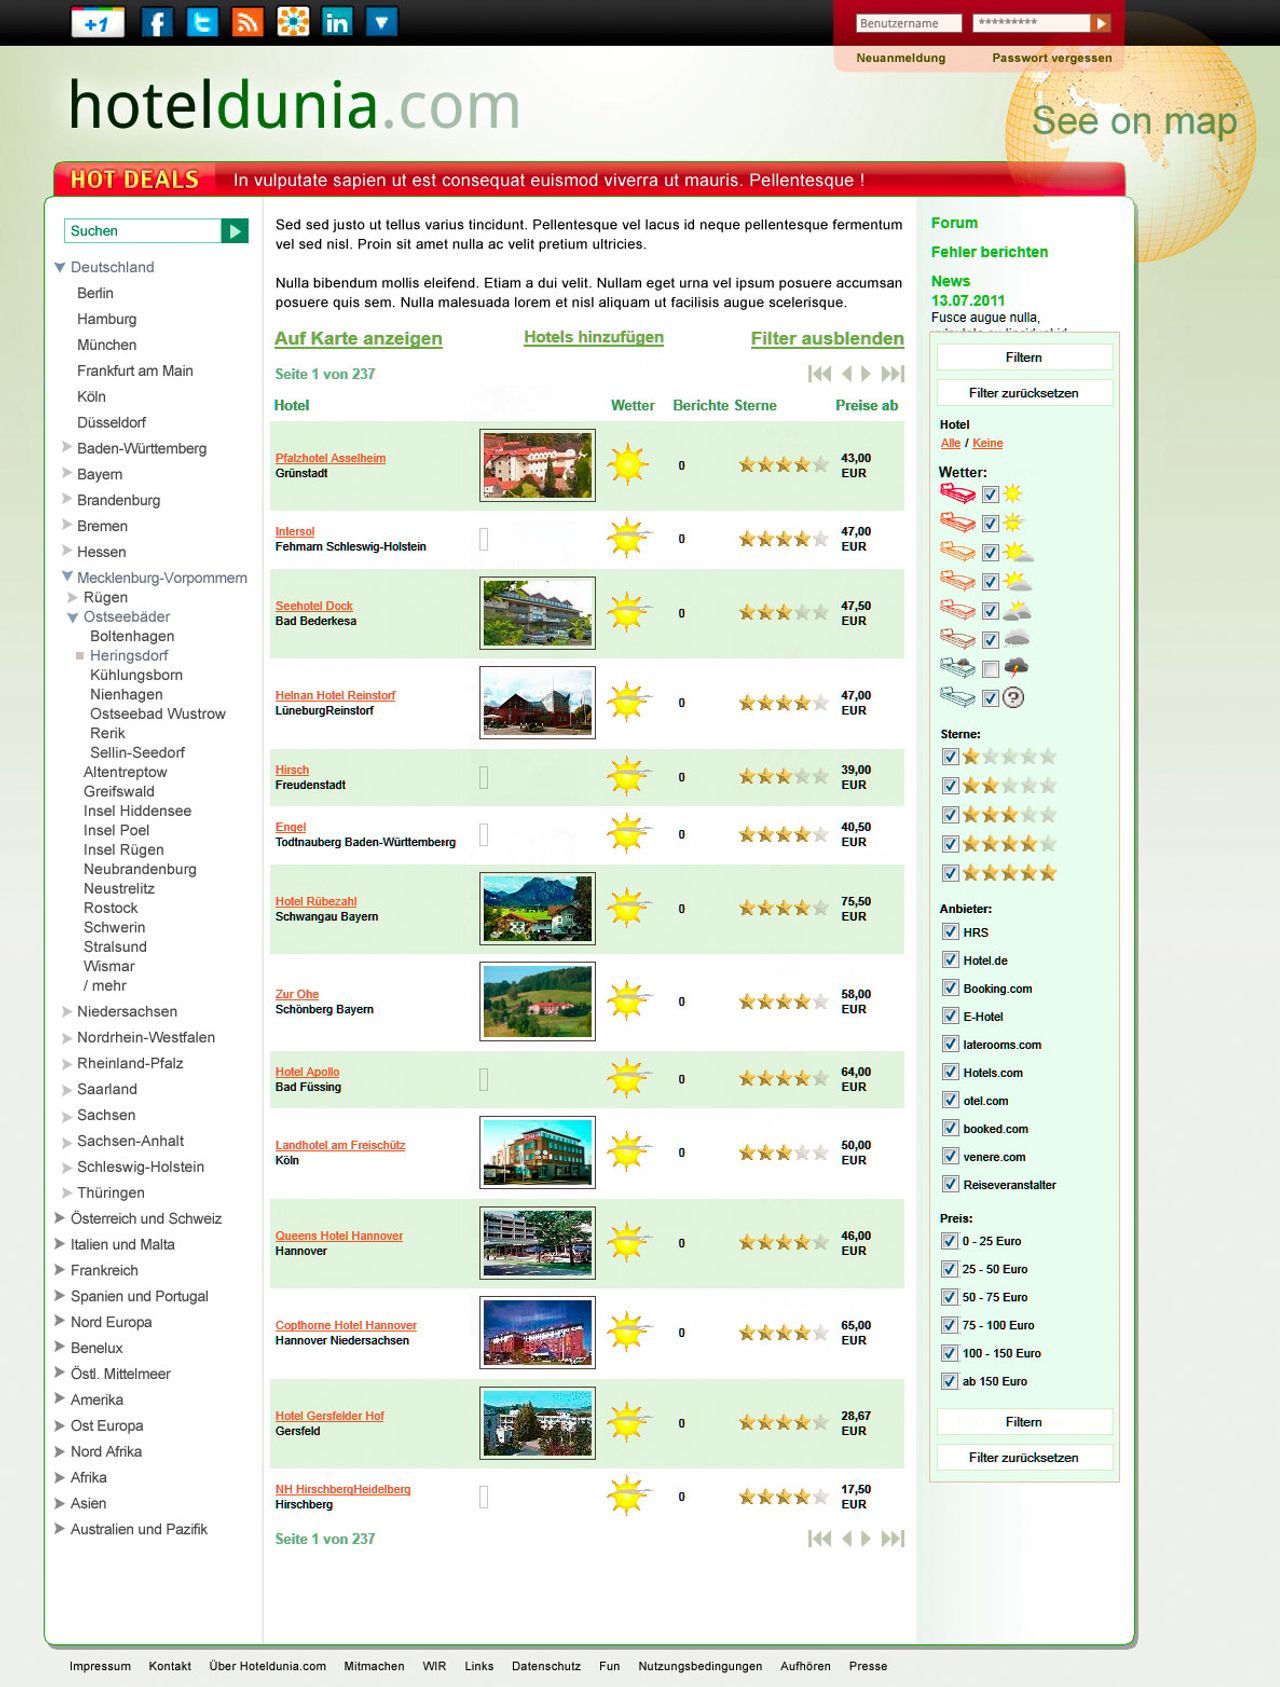Open Impressum in footer menu

[x=100, y=1666]
